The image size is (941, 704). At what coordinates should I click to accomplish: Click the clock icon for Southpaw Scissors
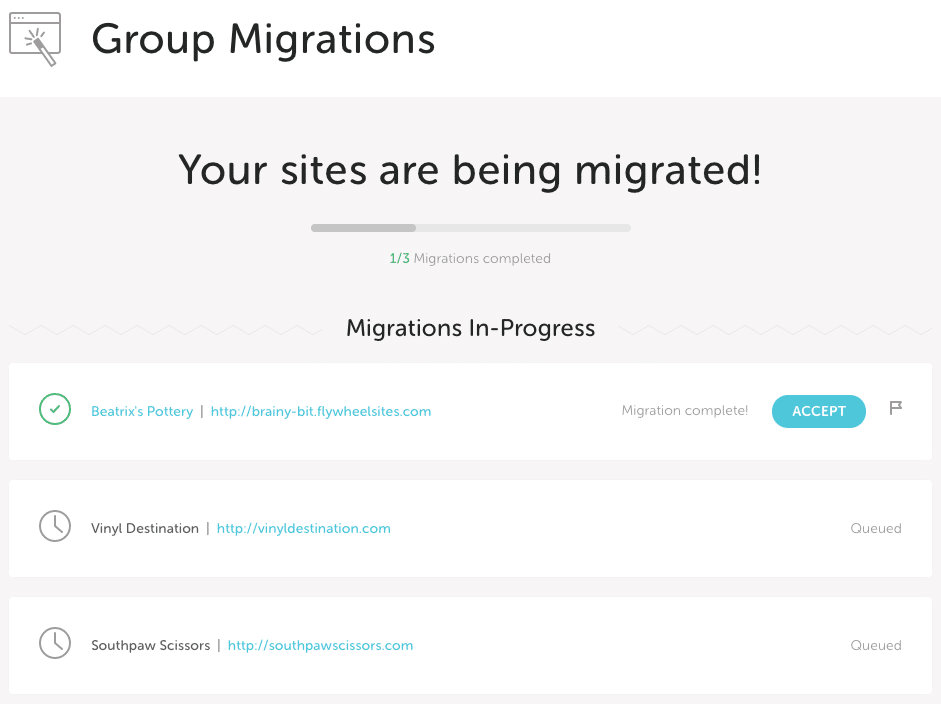point(55,644)
